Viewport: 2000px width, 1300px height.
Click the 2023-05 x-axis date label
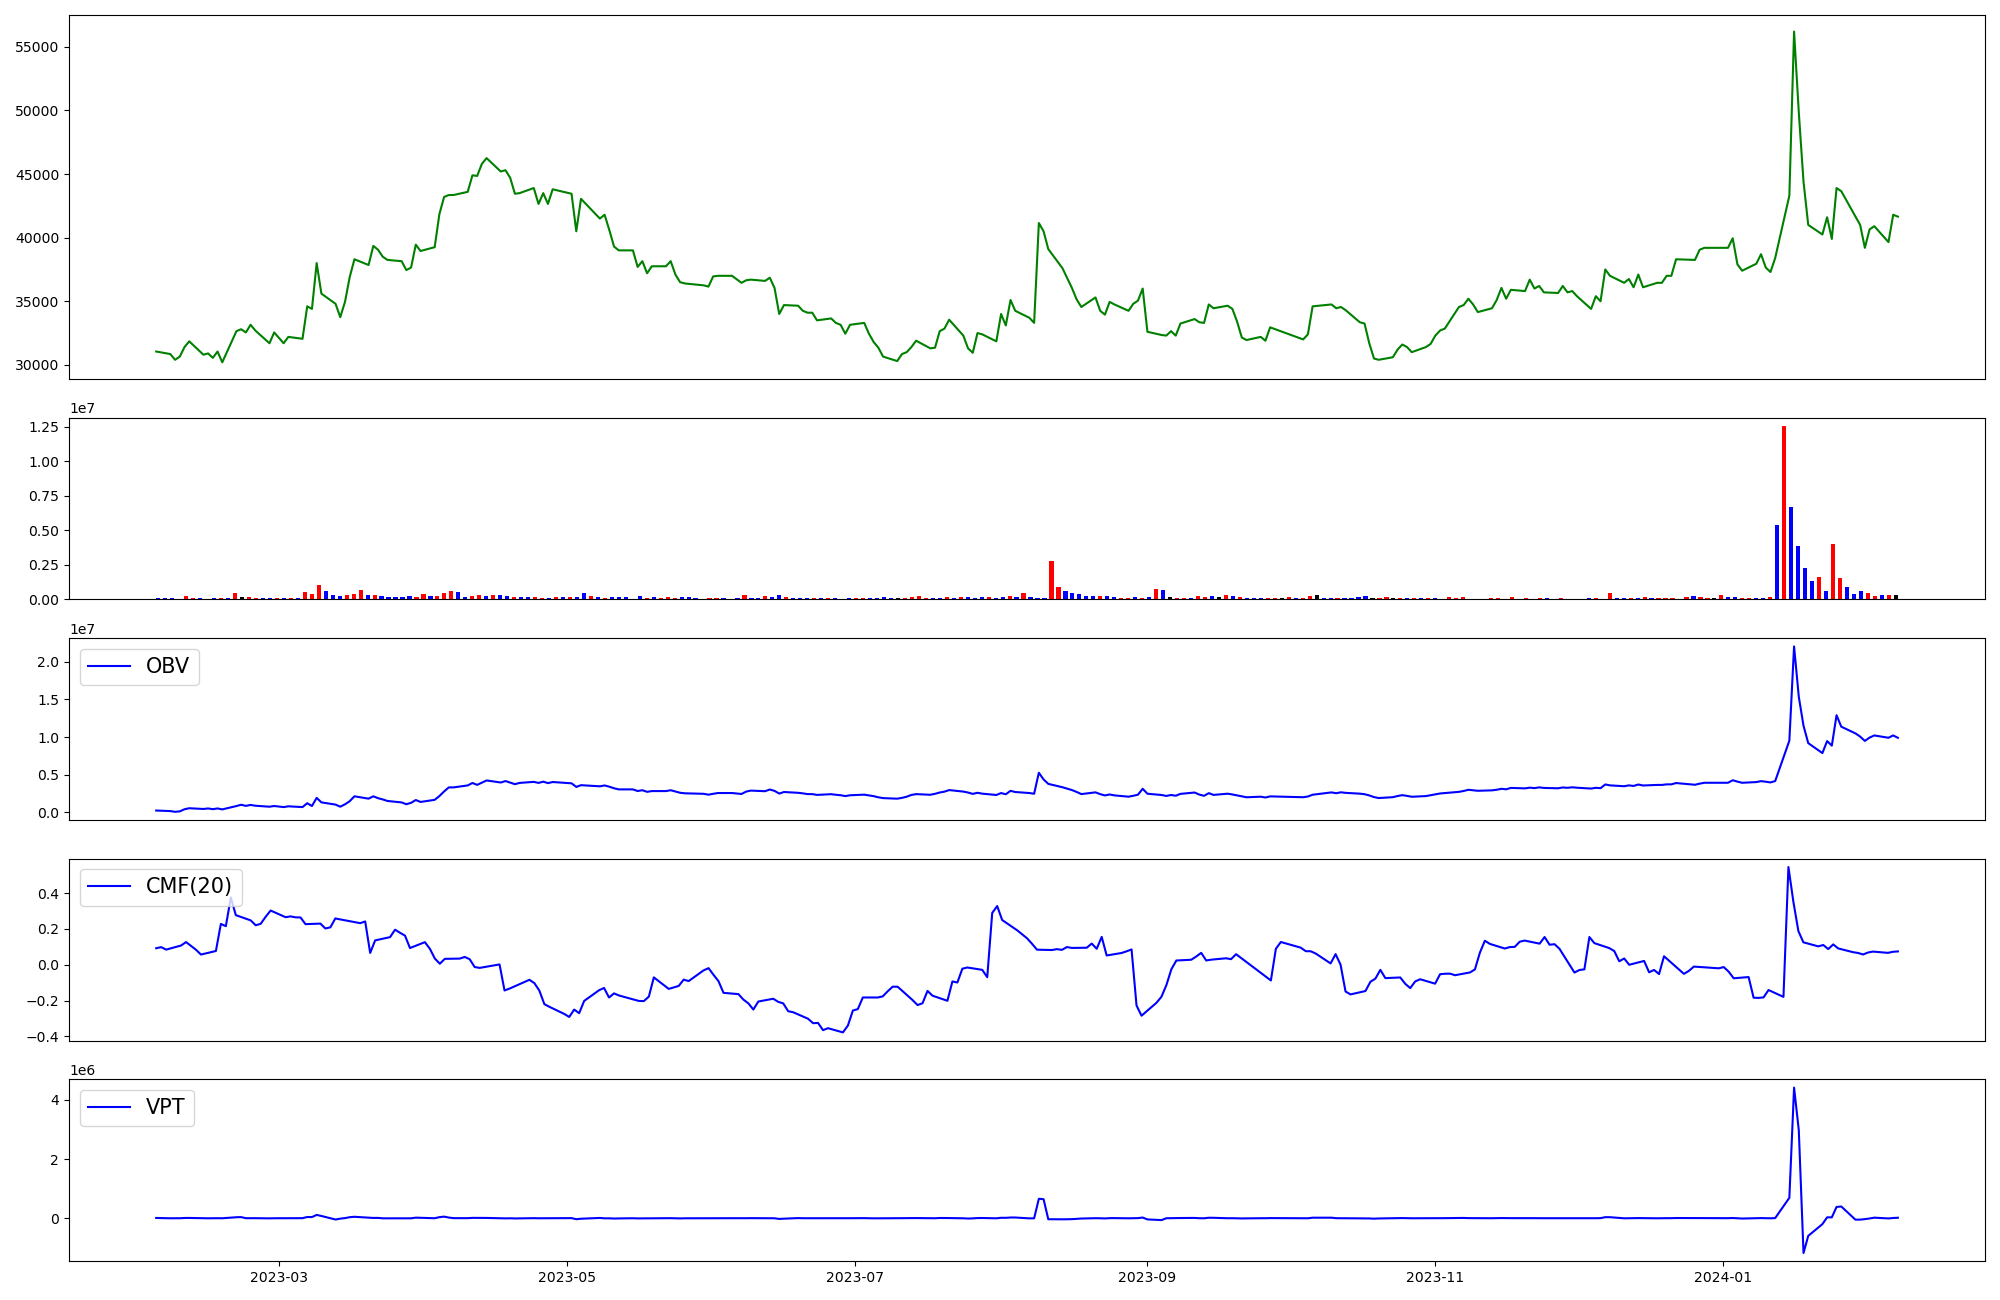[567, 1276]
